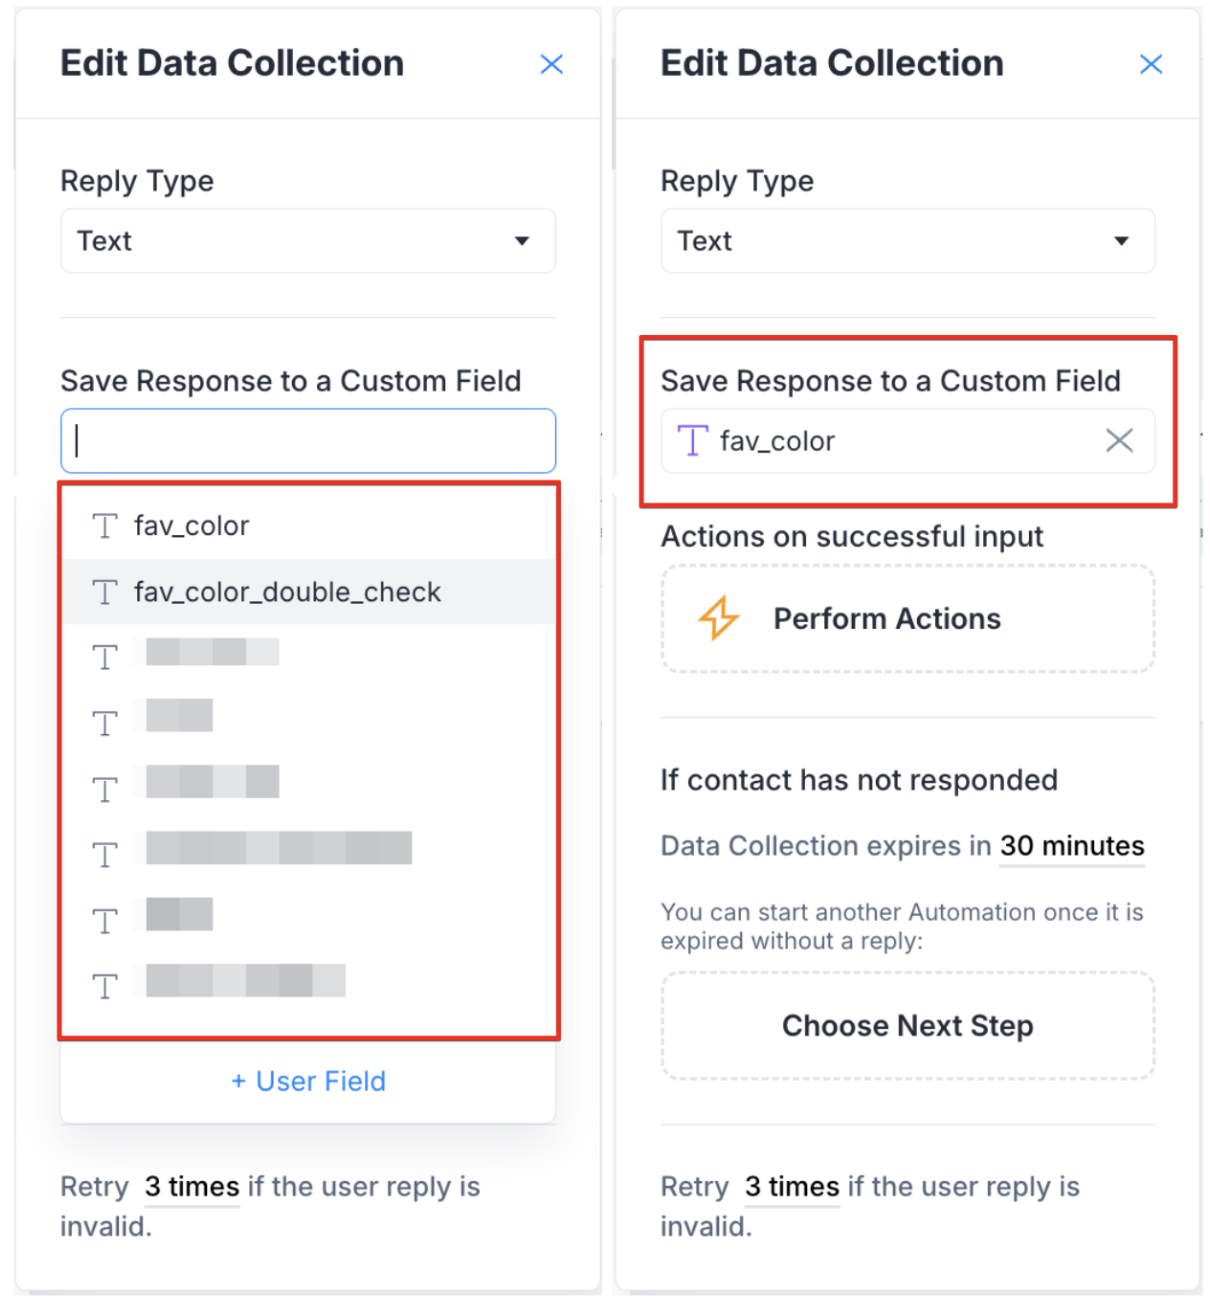Click the Choose Next Step button

[907, 1026]
